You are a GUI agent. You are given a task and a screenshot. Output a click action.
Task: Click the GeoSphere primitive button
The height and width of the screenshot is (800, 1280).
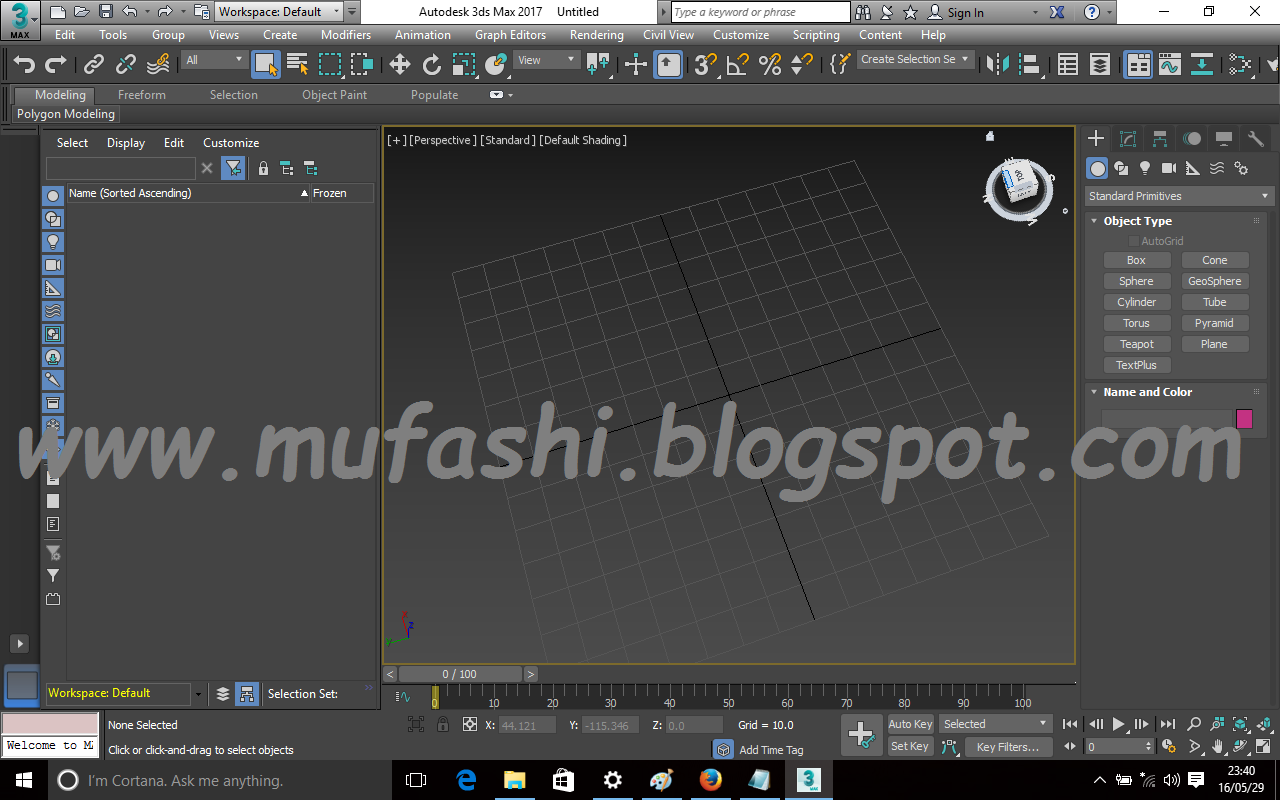1215,281
